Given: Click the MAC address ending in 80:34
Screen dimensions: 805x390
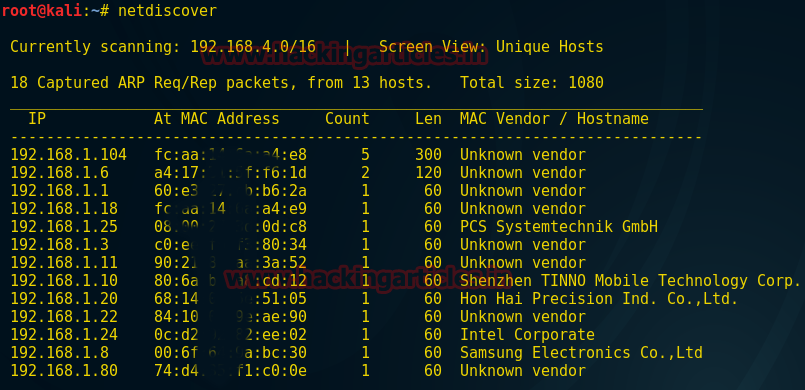Looking at the screenshot, I should click(231, 245).
